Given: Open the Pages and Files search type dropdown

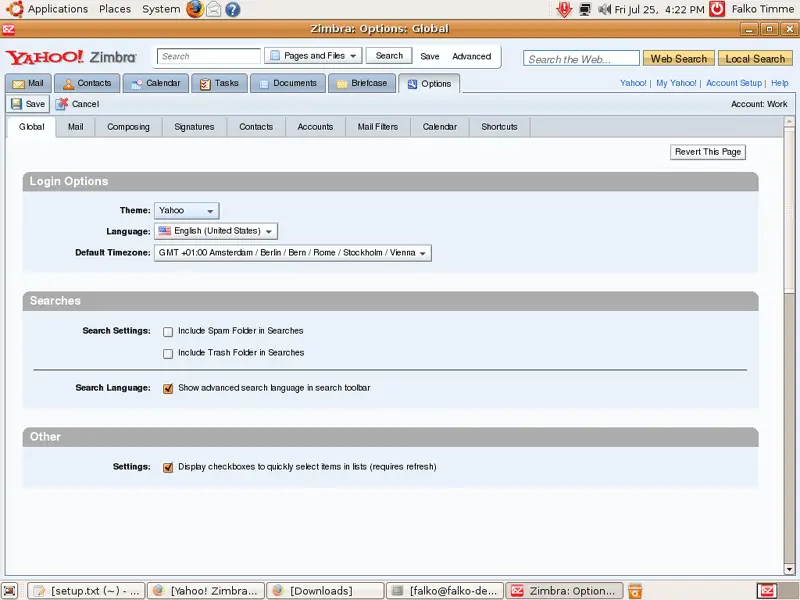Looking at the screenshot, I should pos(313,56).
